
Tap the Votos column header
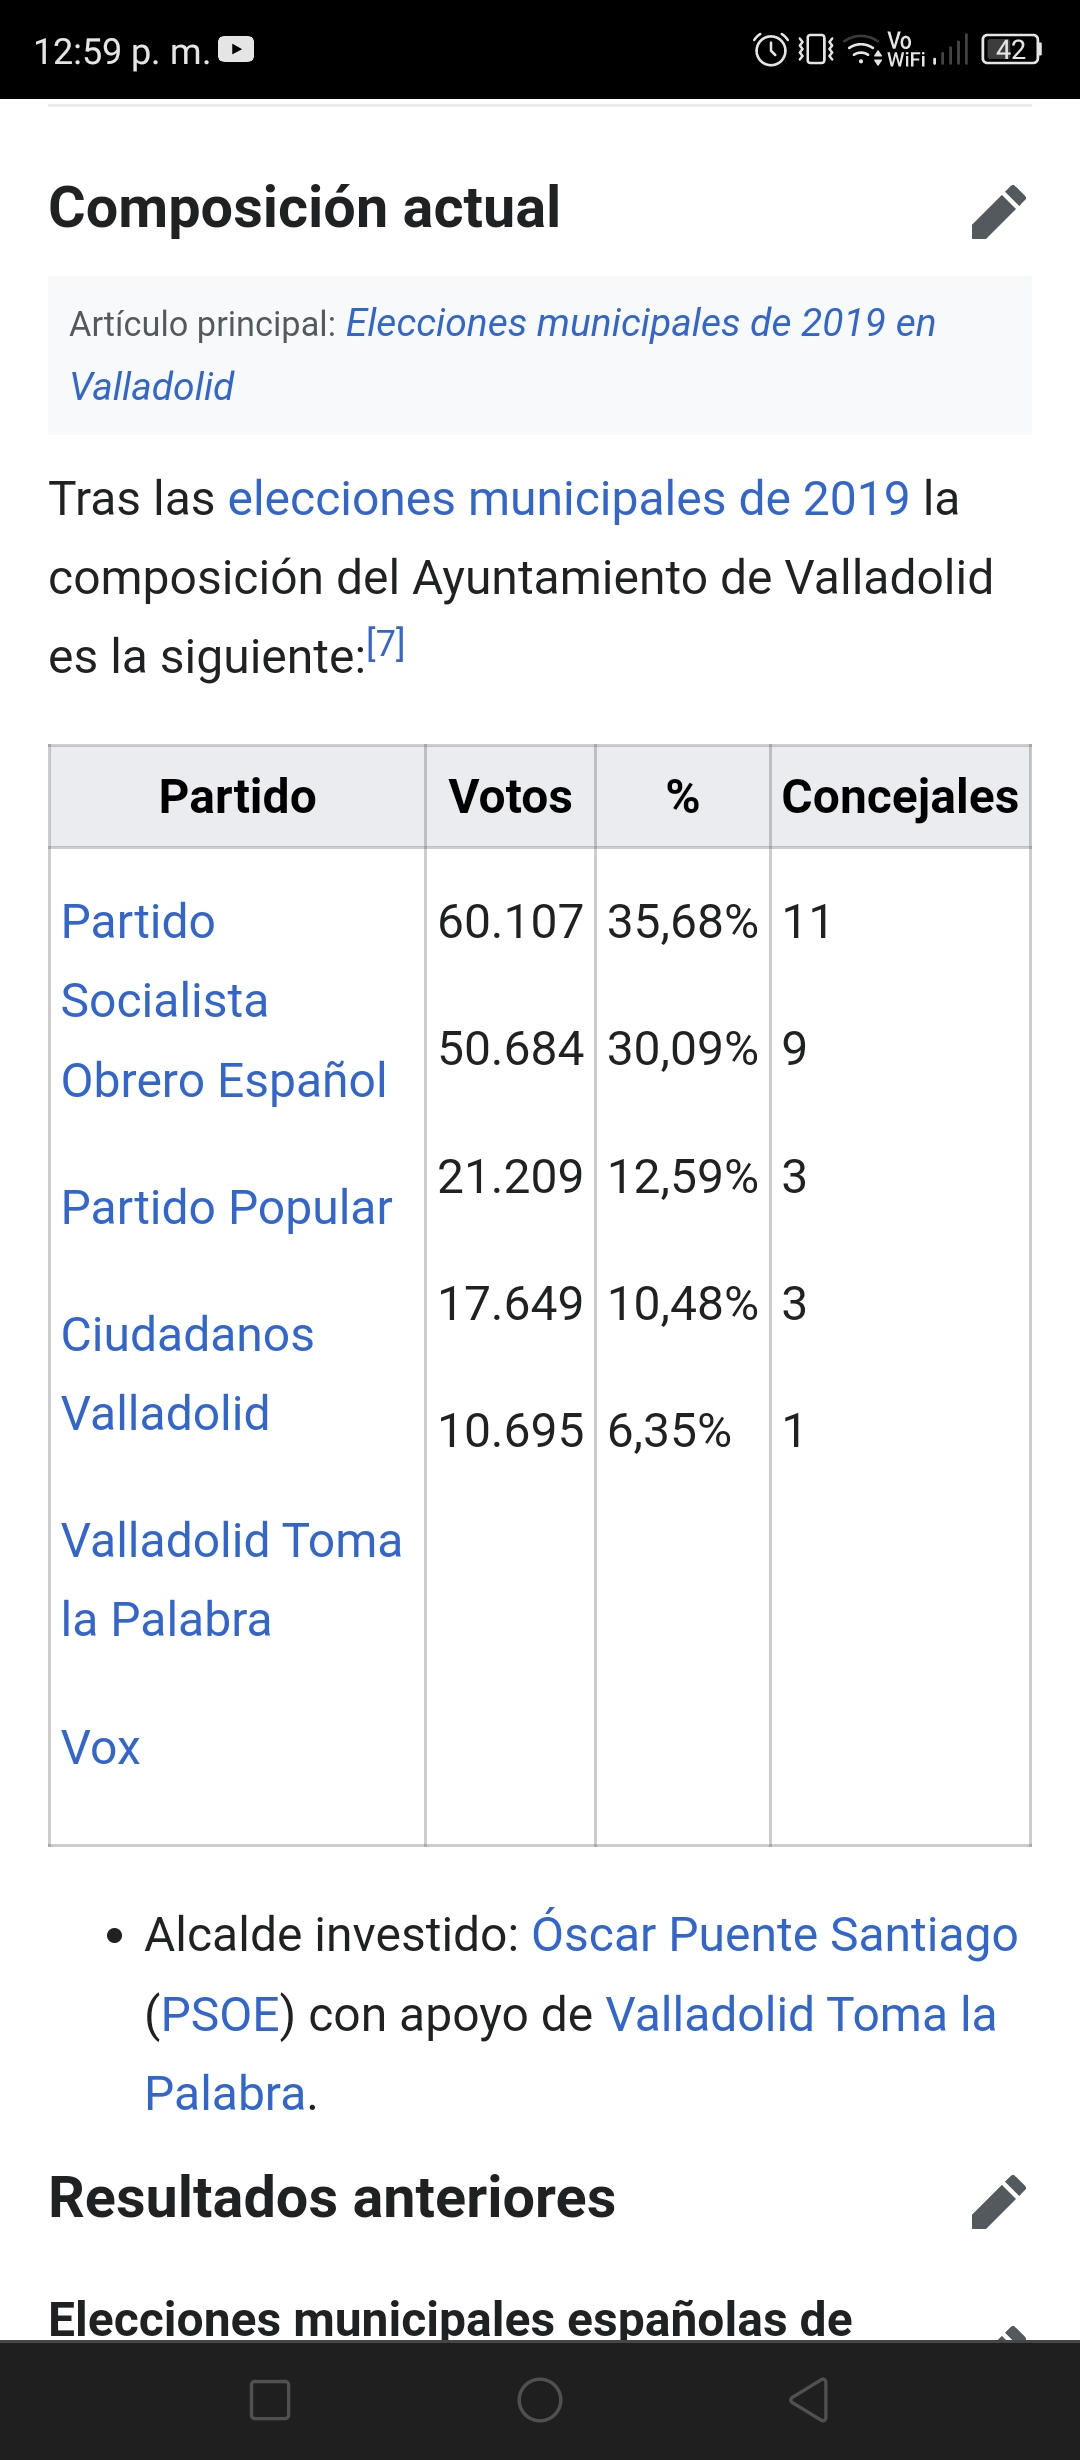pos(510,796)
